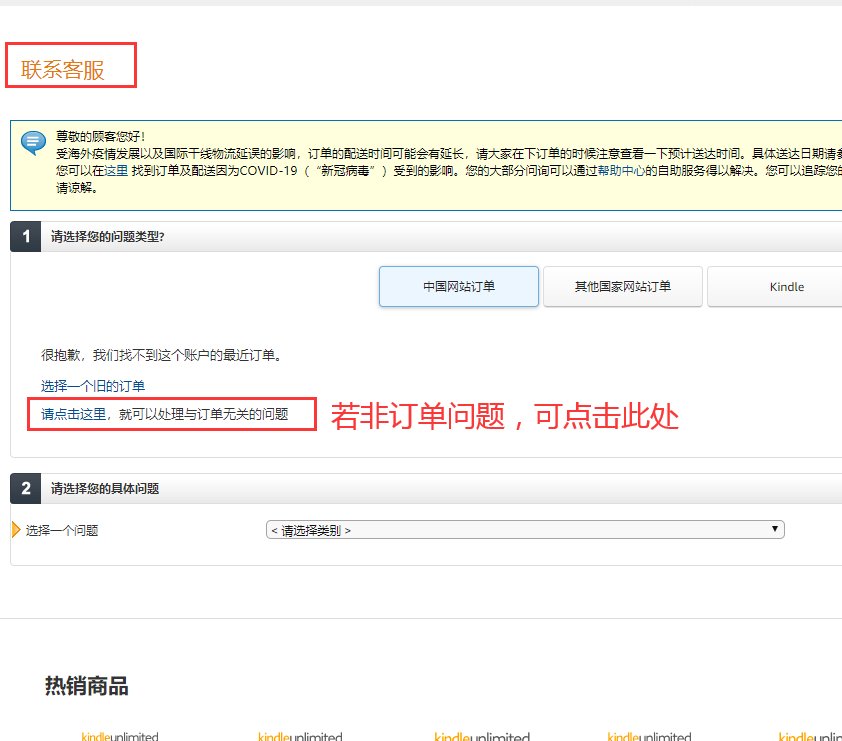Screen dimensions: 842x741
Task: Click the 选择一个问题 label
Action: [62, 531]
